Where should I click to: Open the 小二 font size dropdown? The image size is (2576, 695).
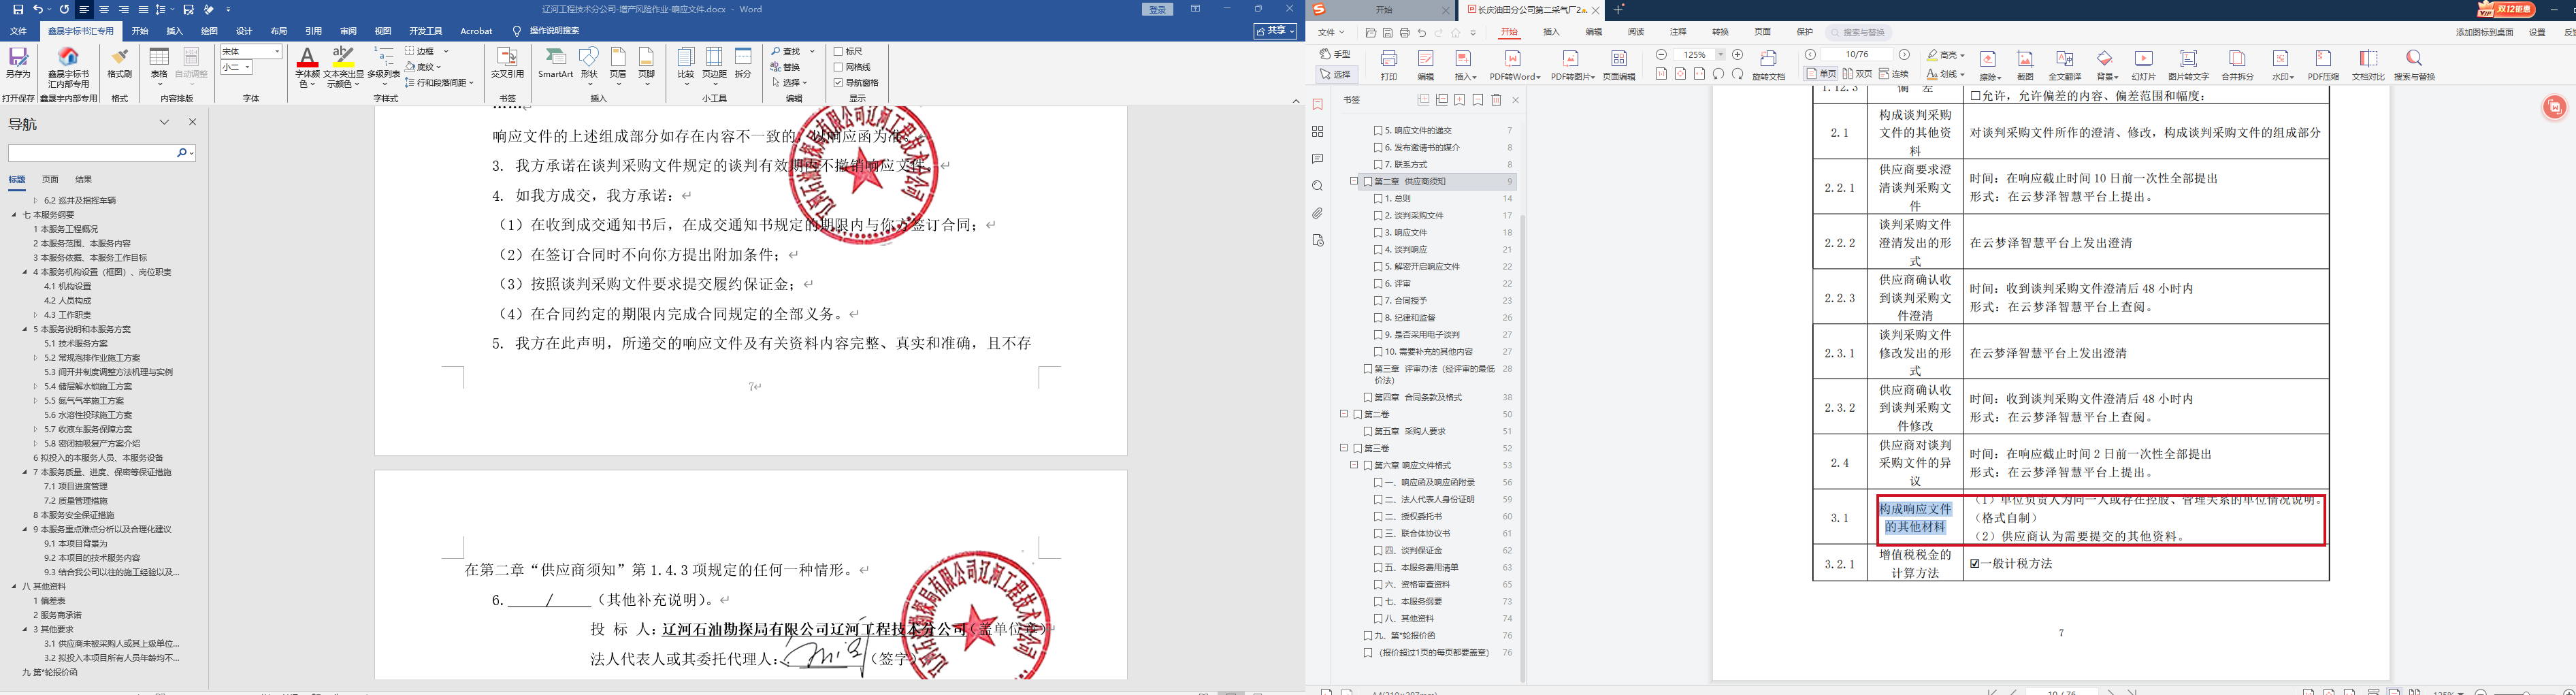click(x=247, y=67)
